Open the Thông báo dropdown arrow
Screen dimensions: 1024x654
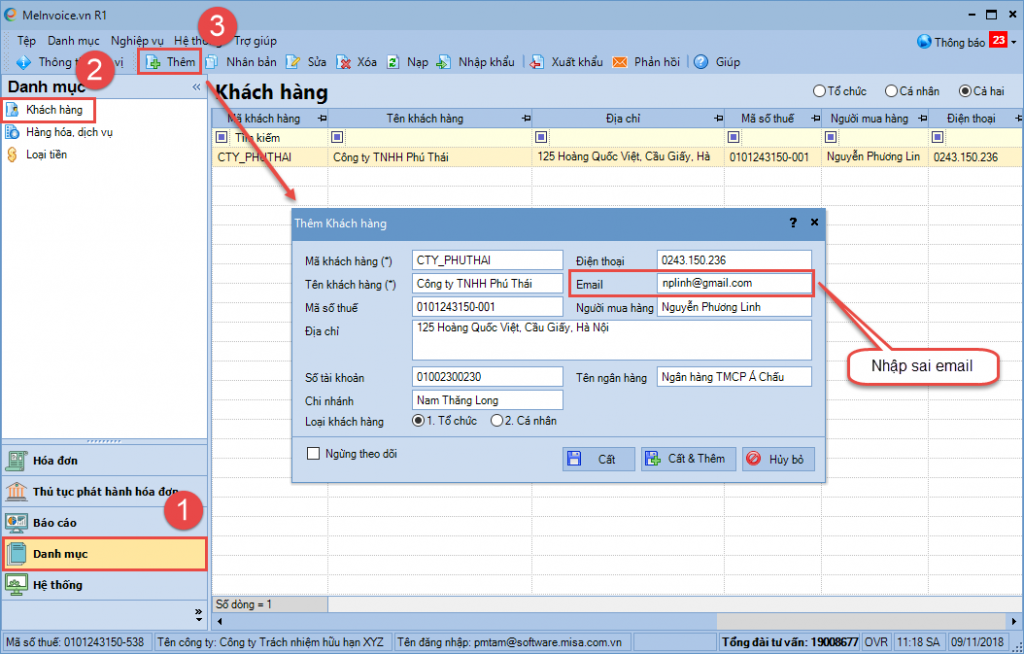click(1014, 42)
